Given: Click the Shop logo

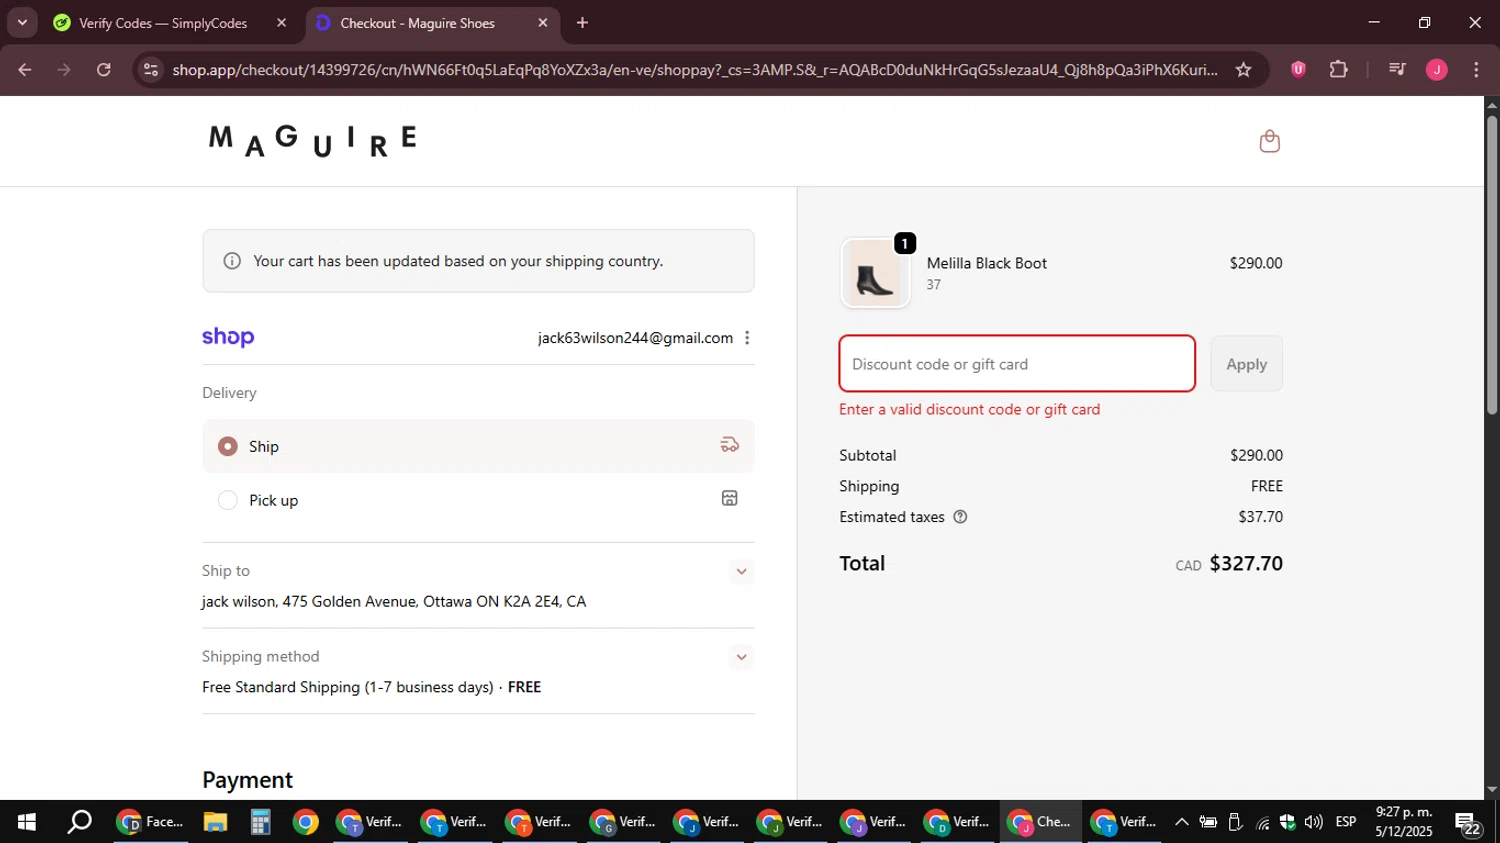Looking at the screenshot, I should point(228,337).
